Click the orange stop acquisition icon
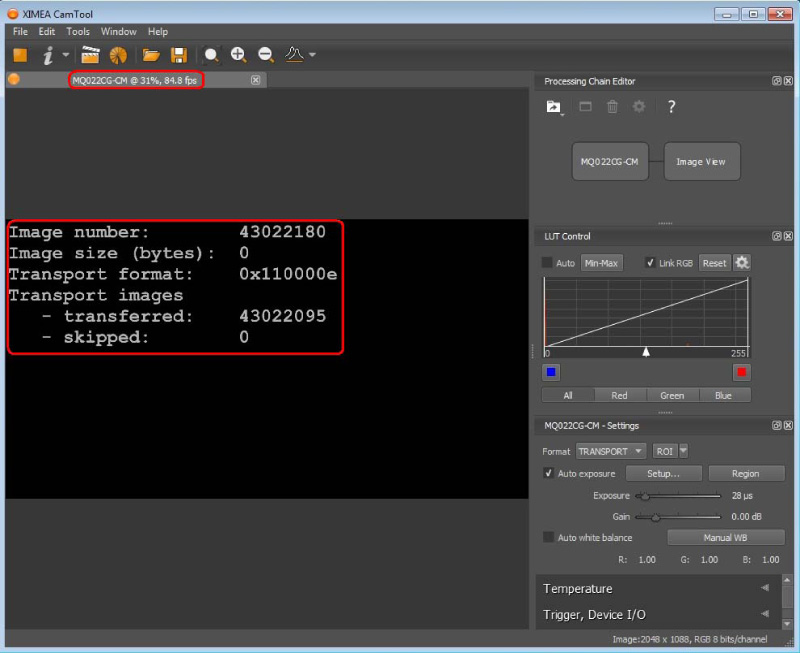Image resolution: width=800 pixels, height=653 pixels. (20, 55)
